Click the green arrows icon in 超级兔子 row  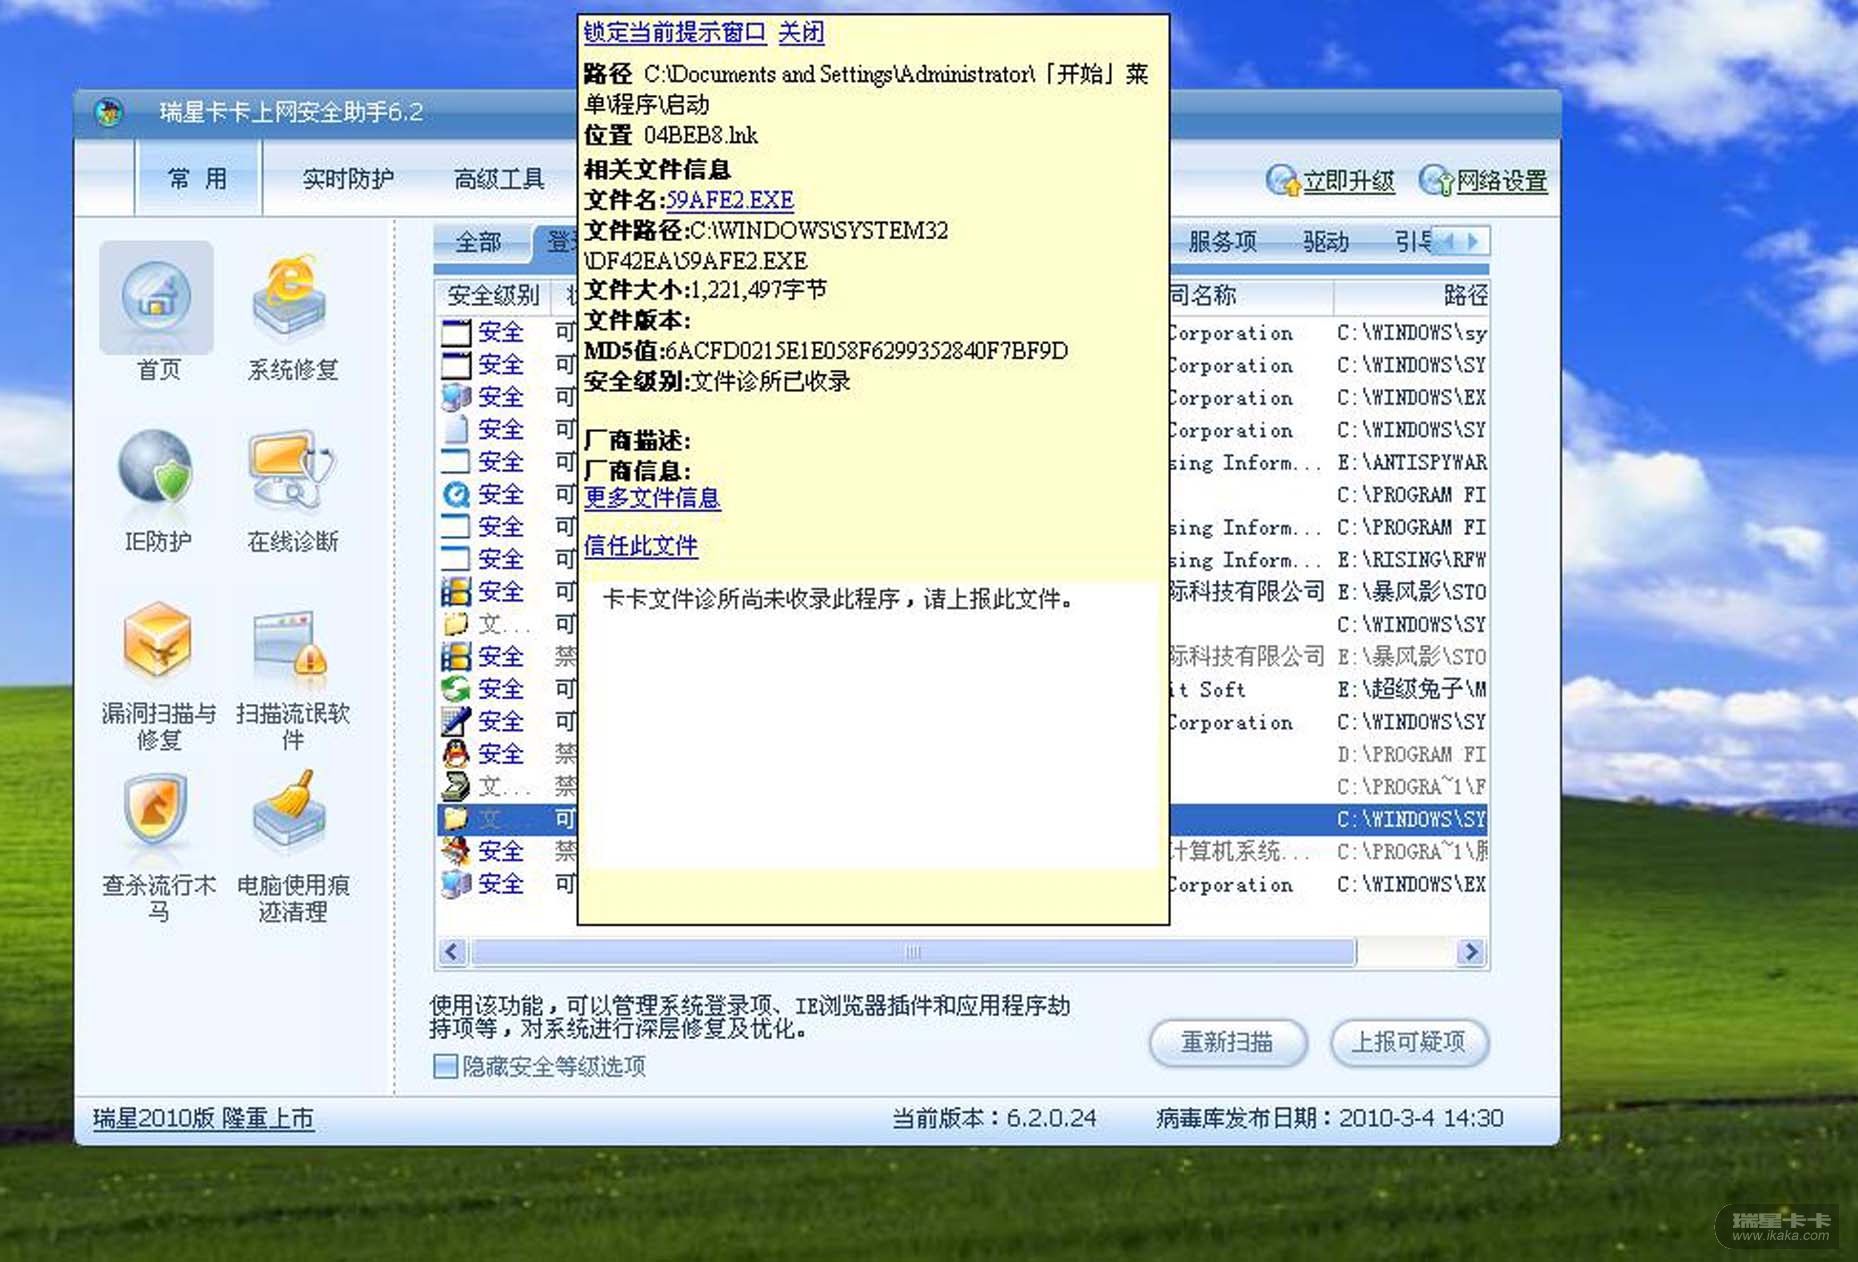point(455,689)
